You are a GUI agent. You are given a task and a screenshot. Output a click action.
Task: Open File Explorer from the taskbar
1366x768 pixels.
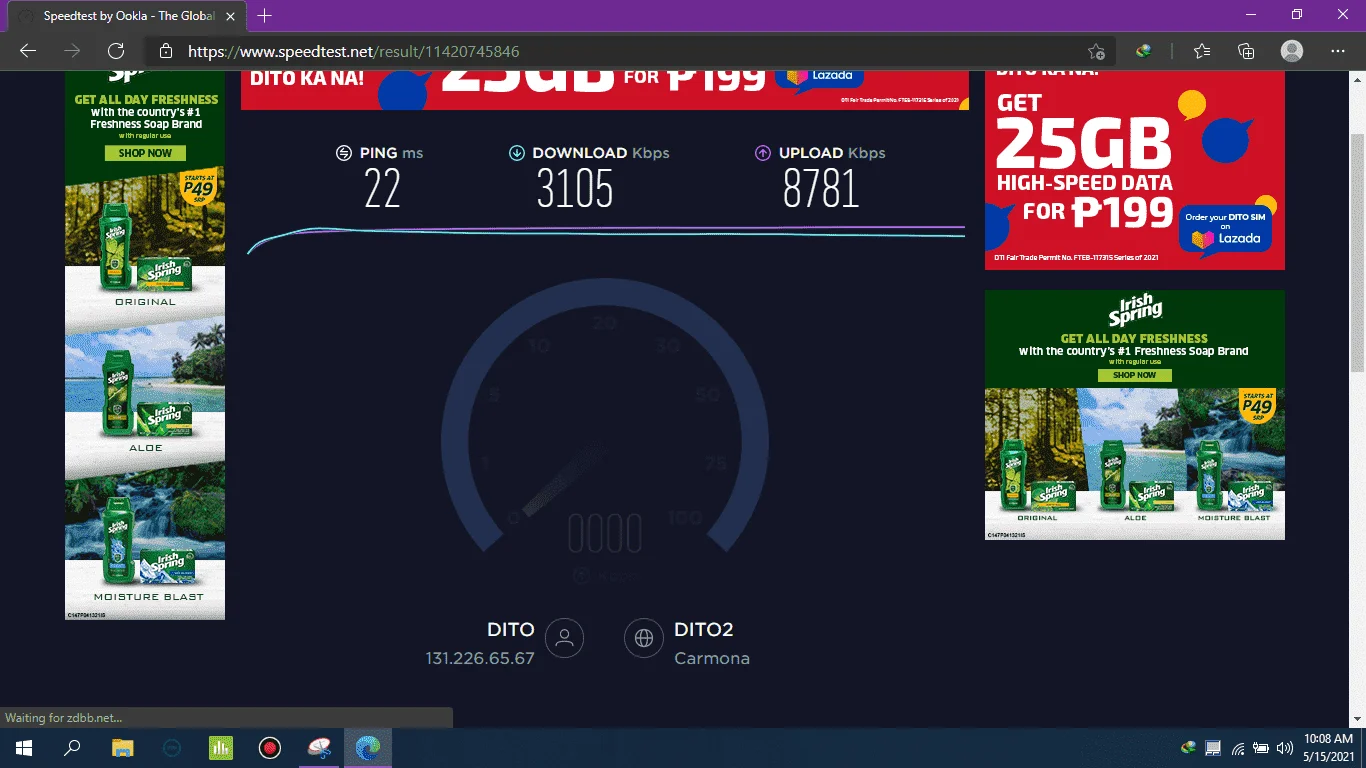(x=122, y=748)
